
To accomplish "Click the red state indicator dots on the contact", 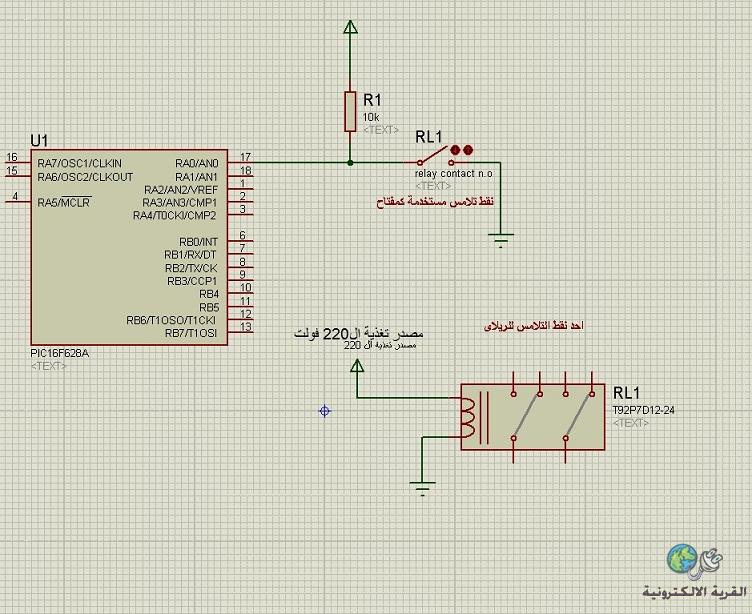I will [461, 150].
